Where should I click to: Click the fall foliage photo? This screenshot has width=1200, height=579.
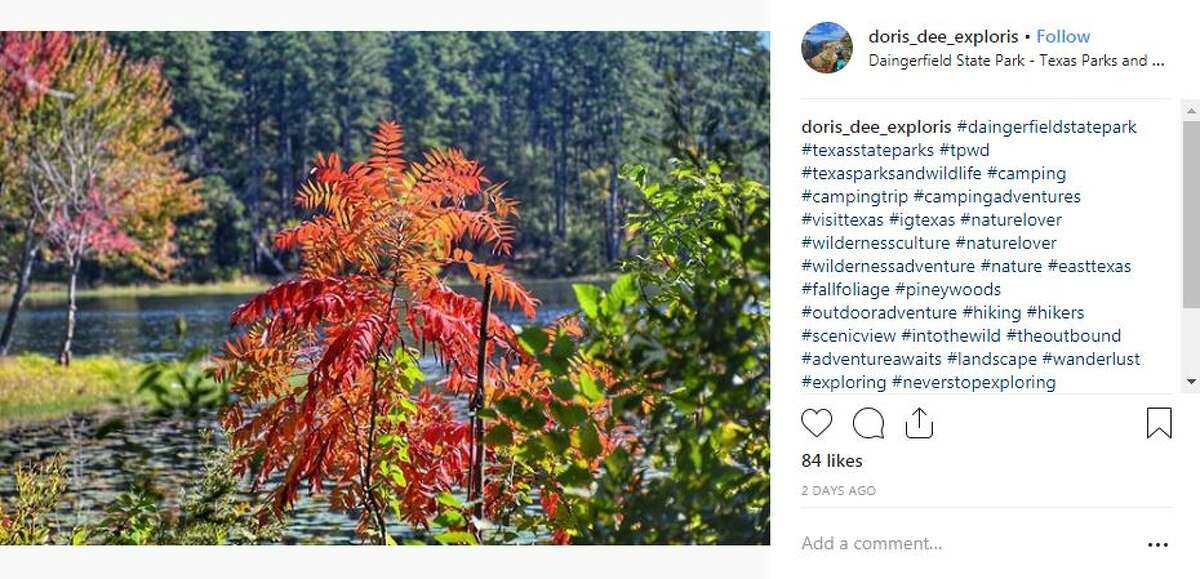[x=385, y=288]
